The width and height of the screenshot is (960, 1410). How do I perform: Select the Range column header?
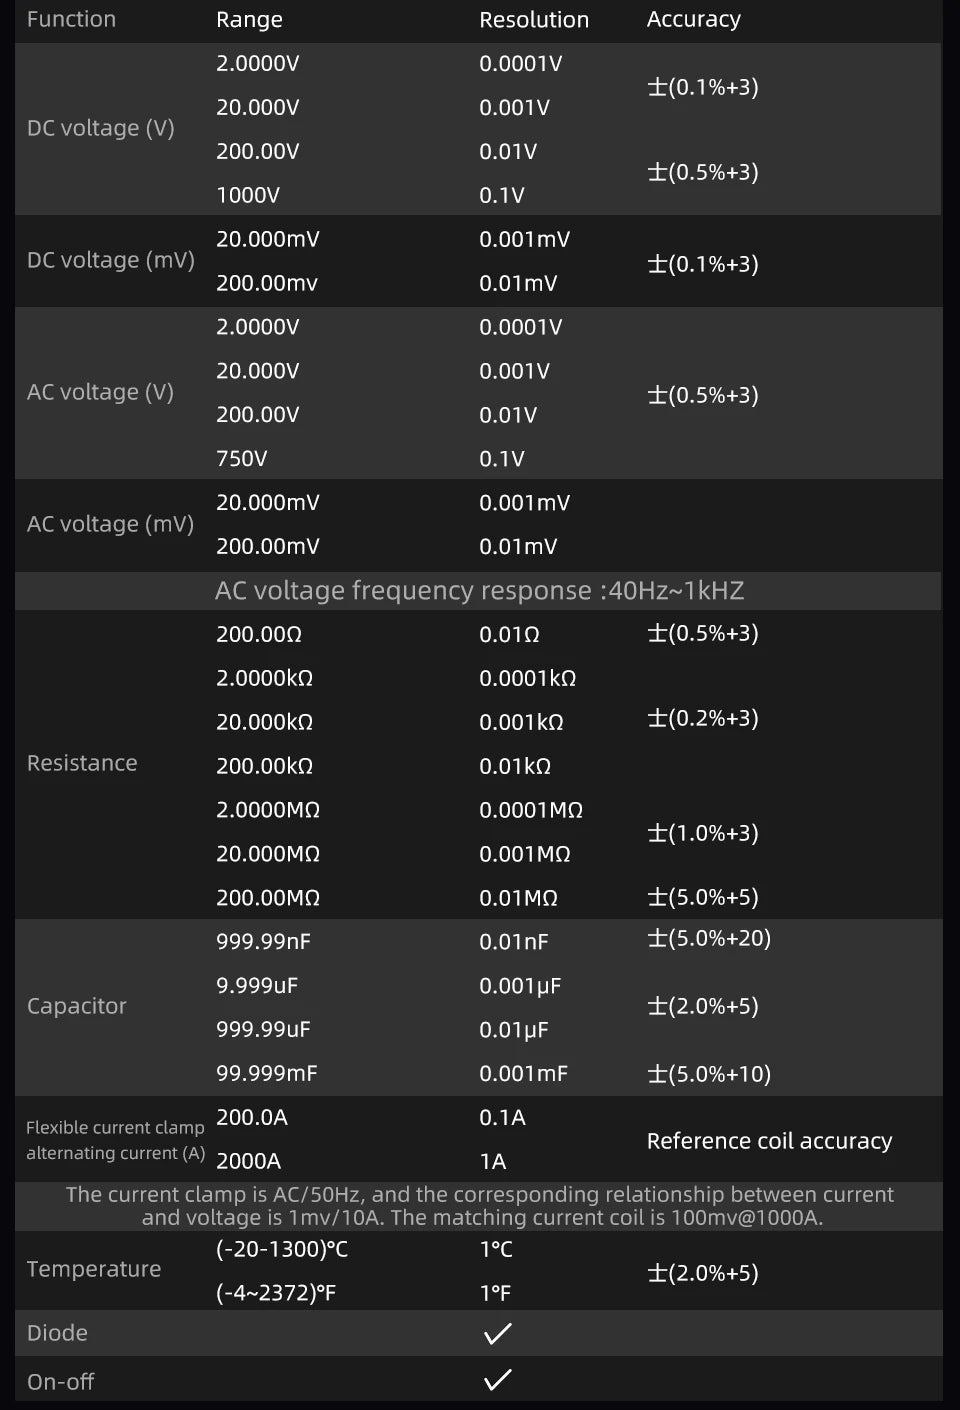[249, 19]
